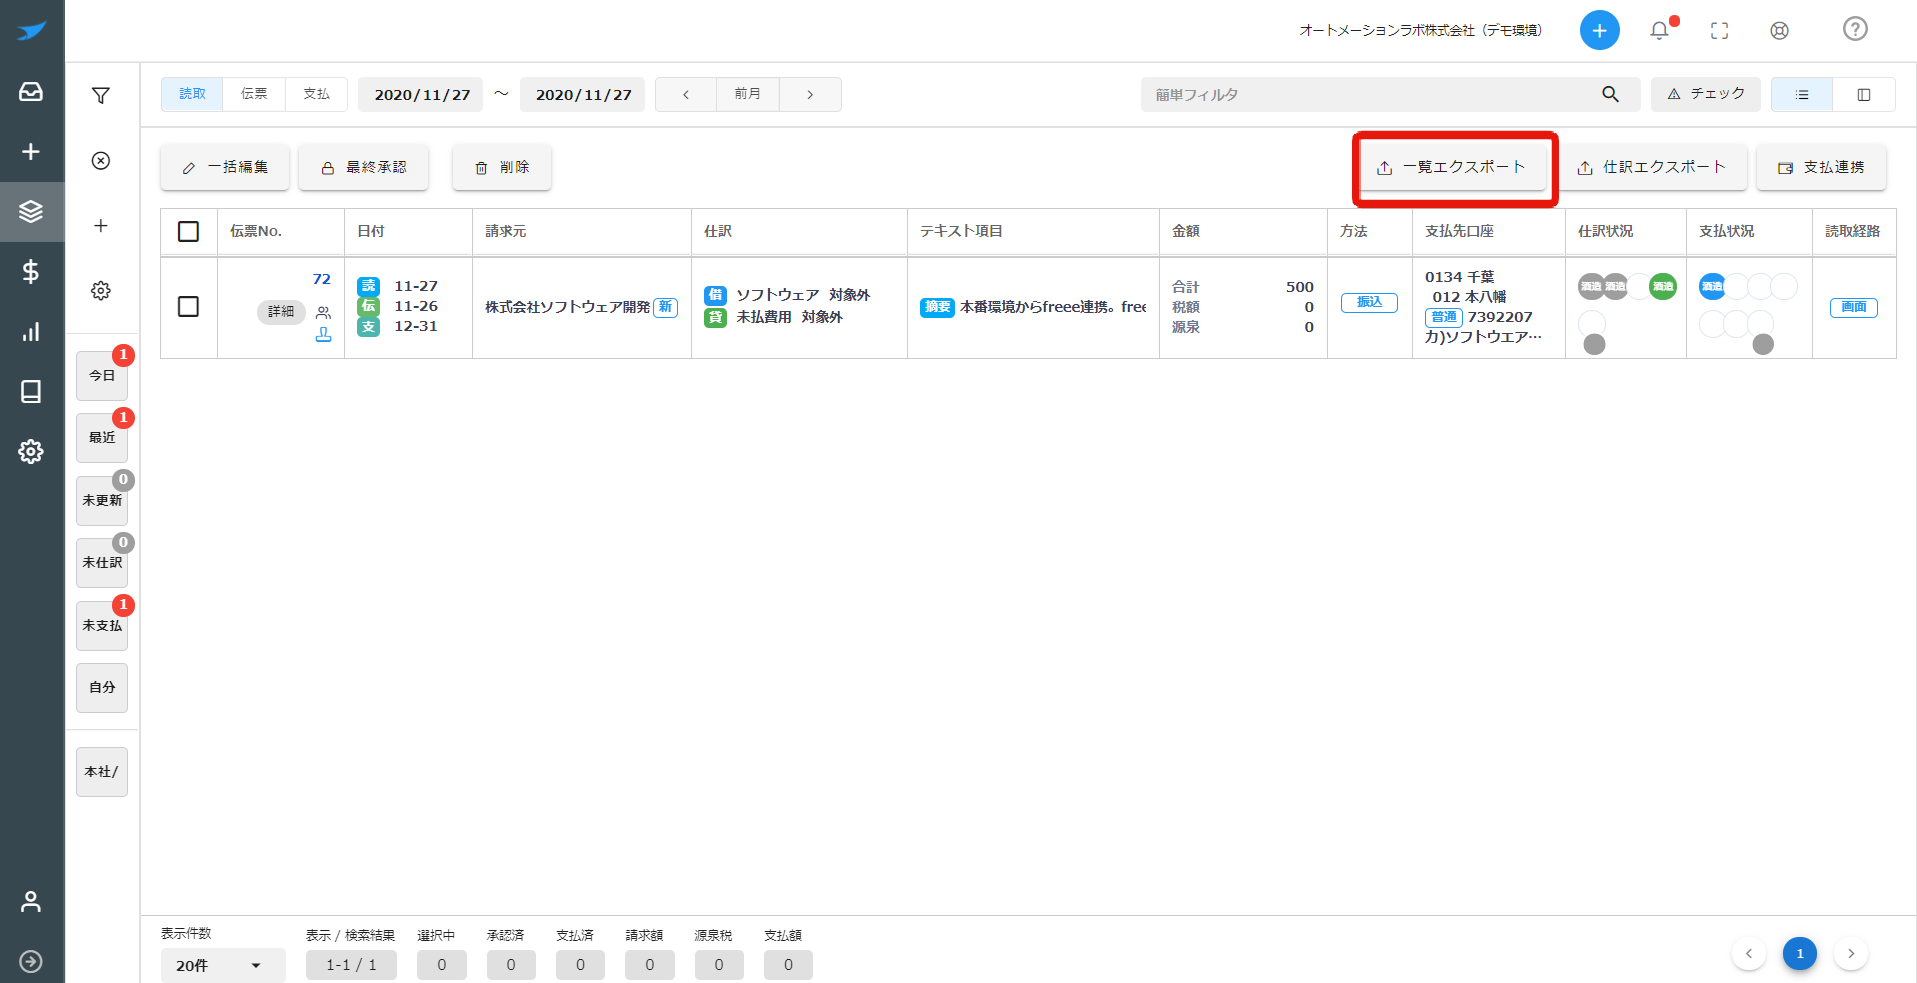Click the dollar sign payments icon
Screen dimensions: 1917x983
[x=31, y=271]
